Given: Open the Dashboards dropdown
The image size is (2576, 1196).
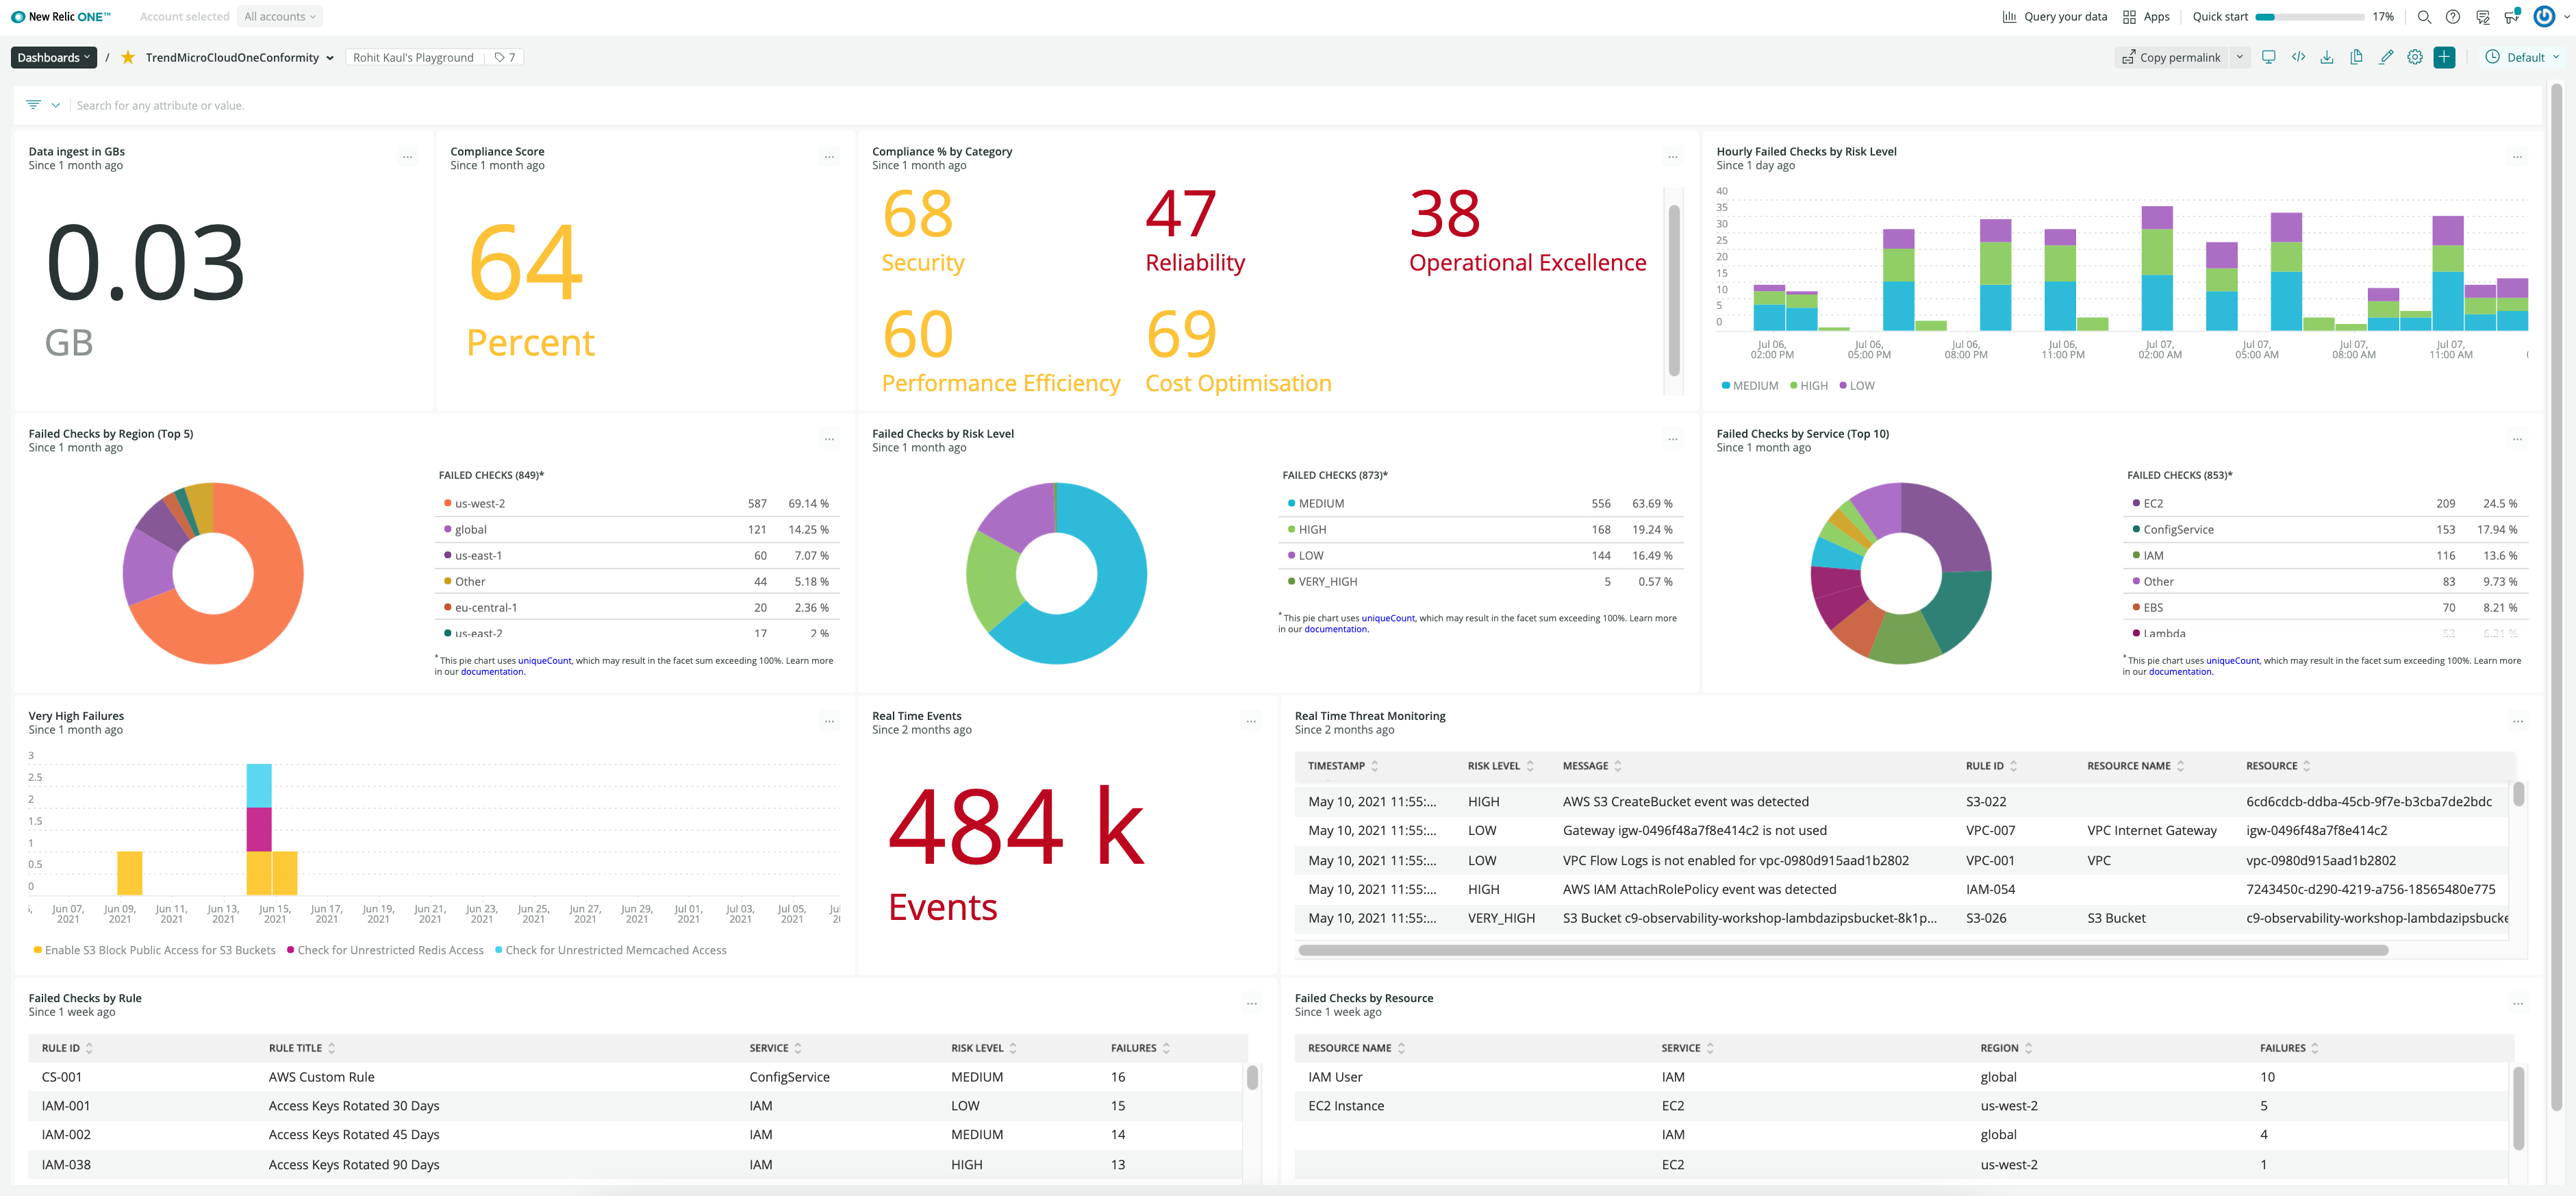Looking at the screenshot, I should tap(54, 57).
